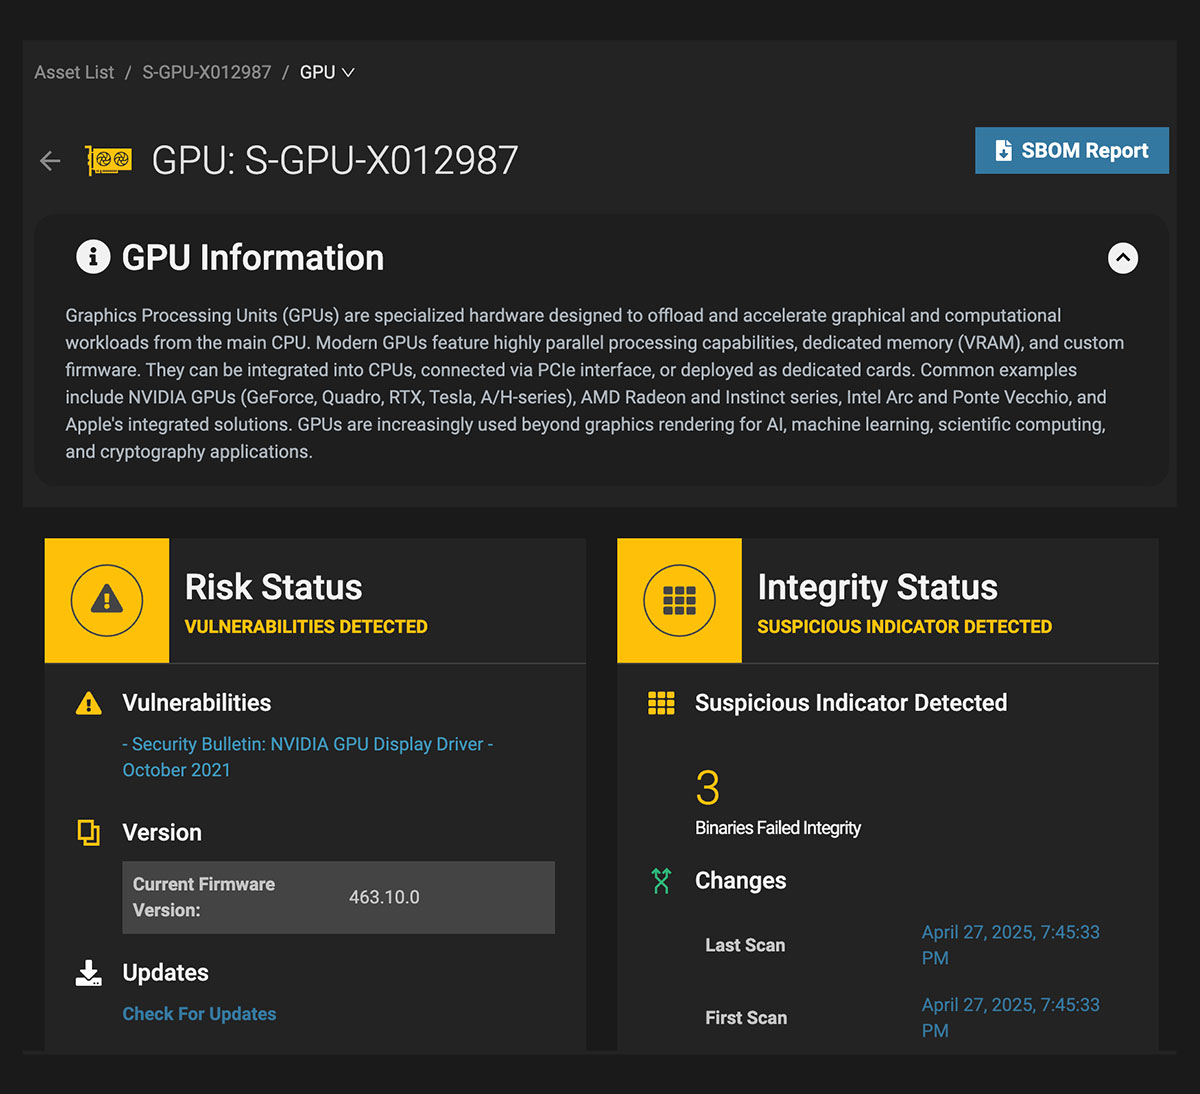Download the SBOM Report
1200x1094 pixels.
(1072, 150)
